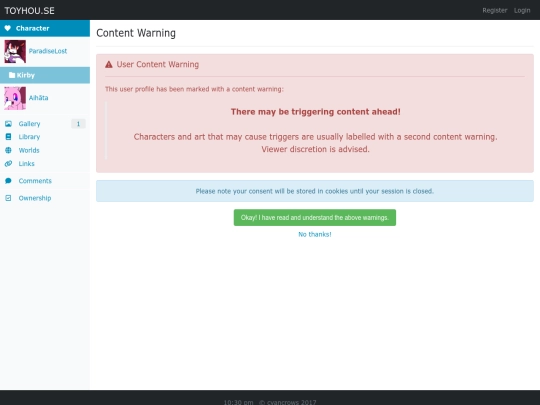The width and height of the screenshot is (540, 405).
Task: Click the Comments speech bubble icon
Action: 8,181
